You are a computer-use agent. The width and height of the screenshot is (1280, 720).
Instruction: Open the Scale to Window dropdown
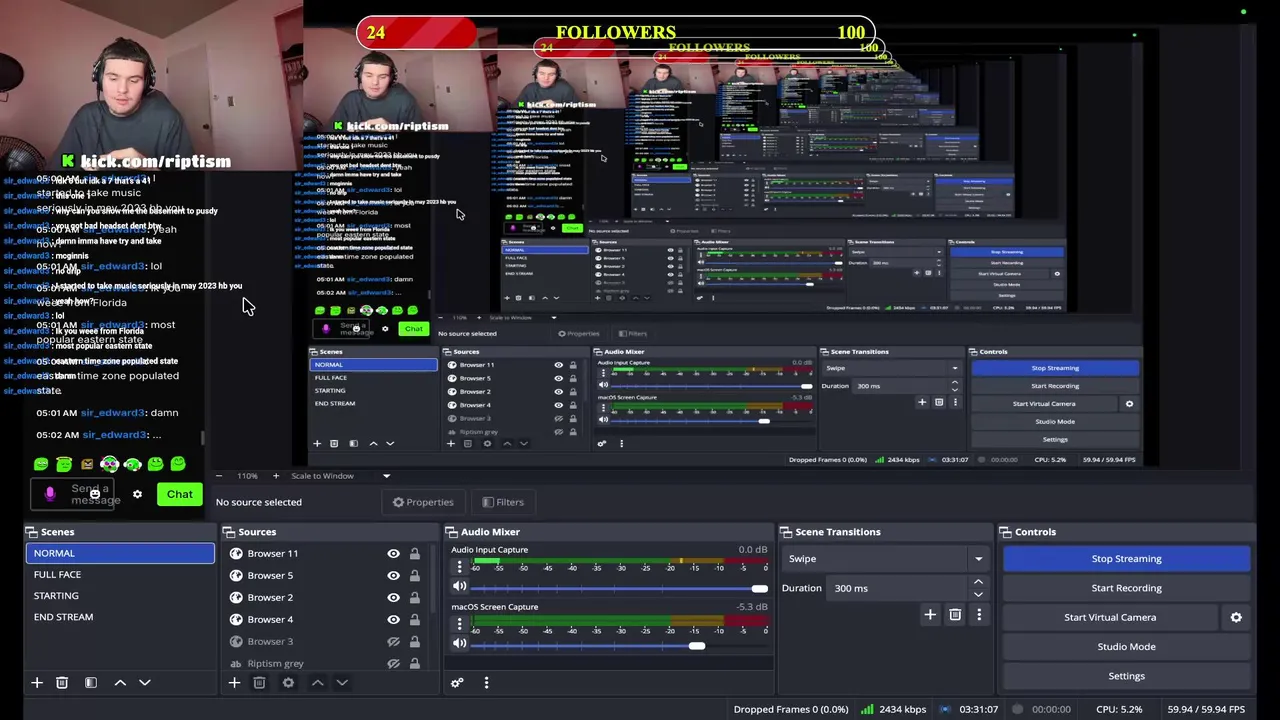click(x=340, y=476)
